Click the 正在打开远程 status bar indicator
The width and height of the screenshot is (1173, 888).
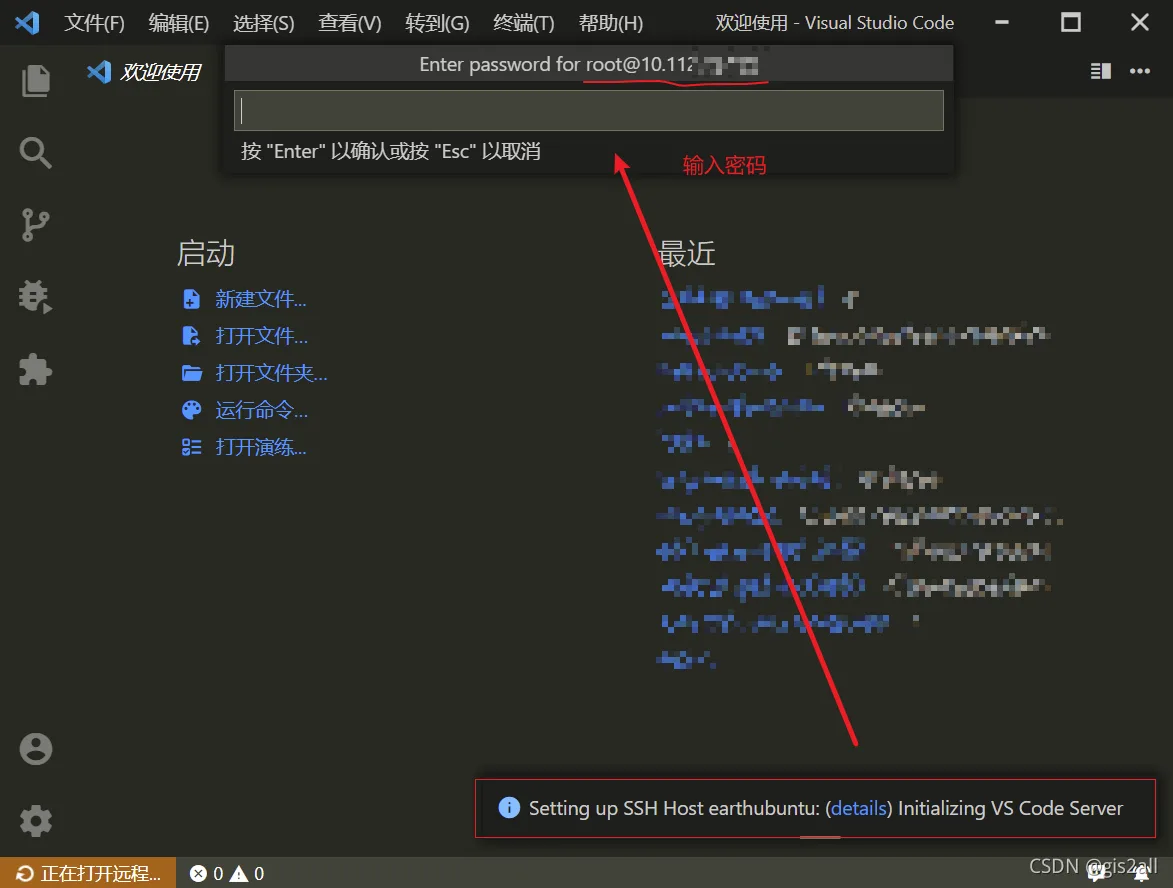pos(88,873)
